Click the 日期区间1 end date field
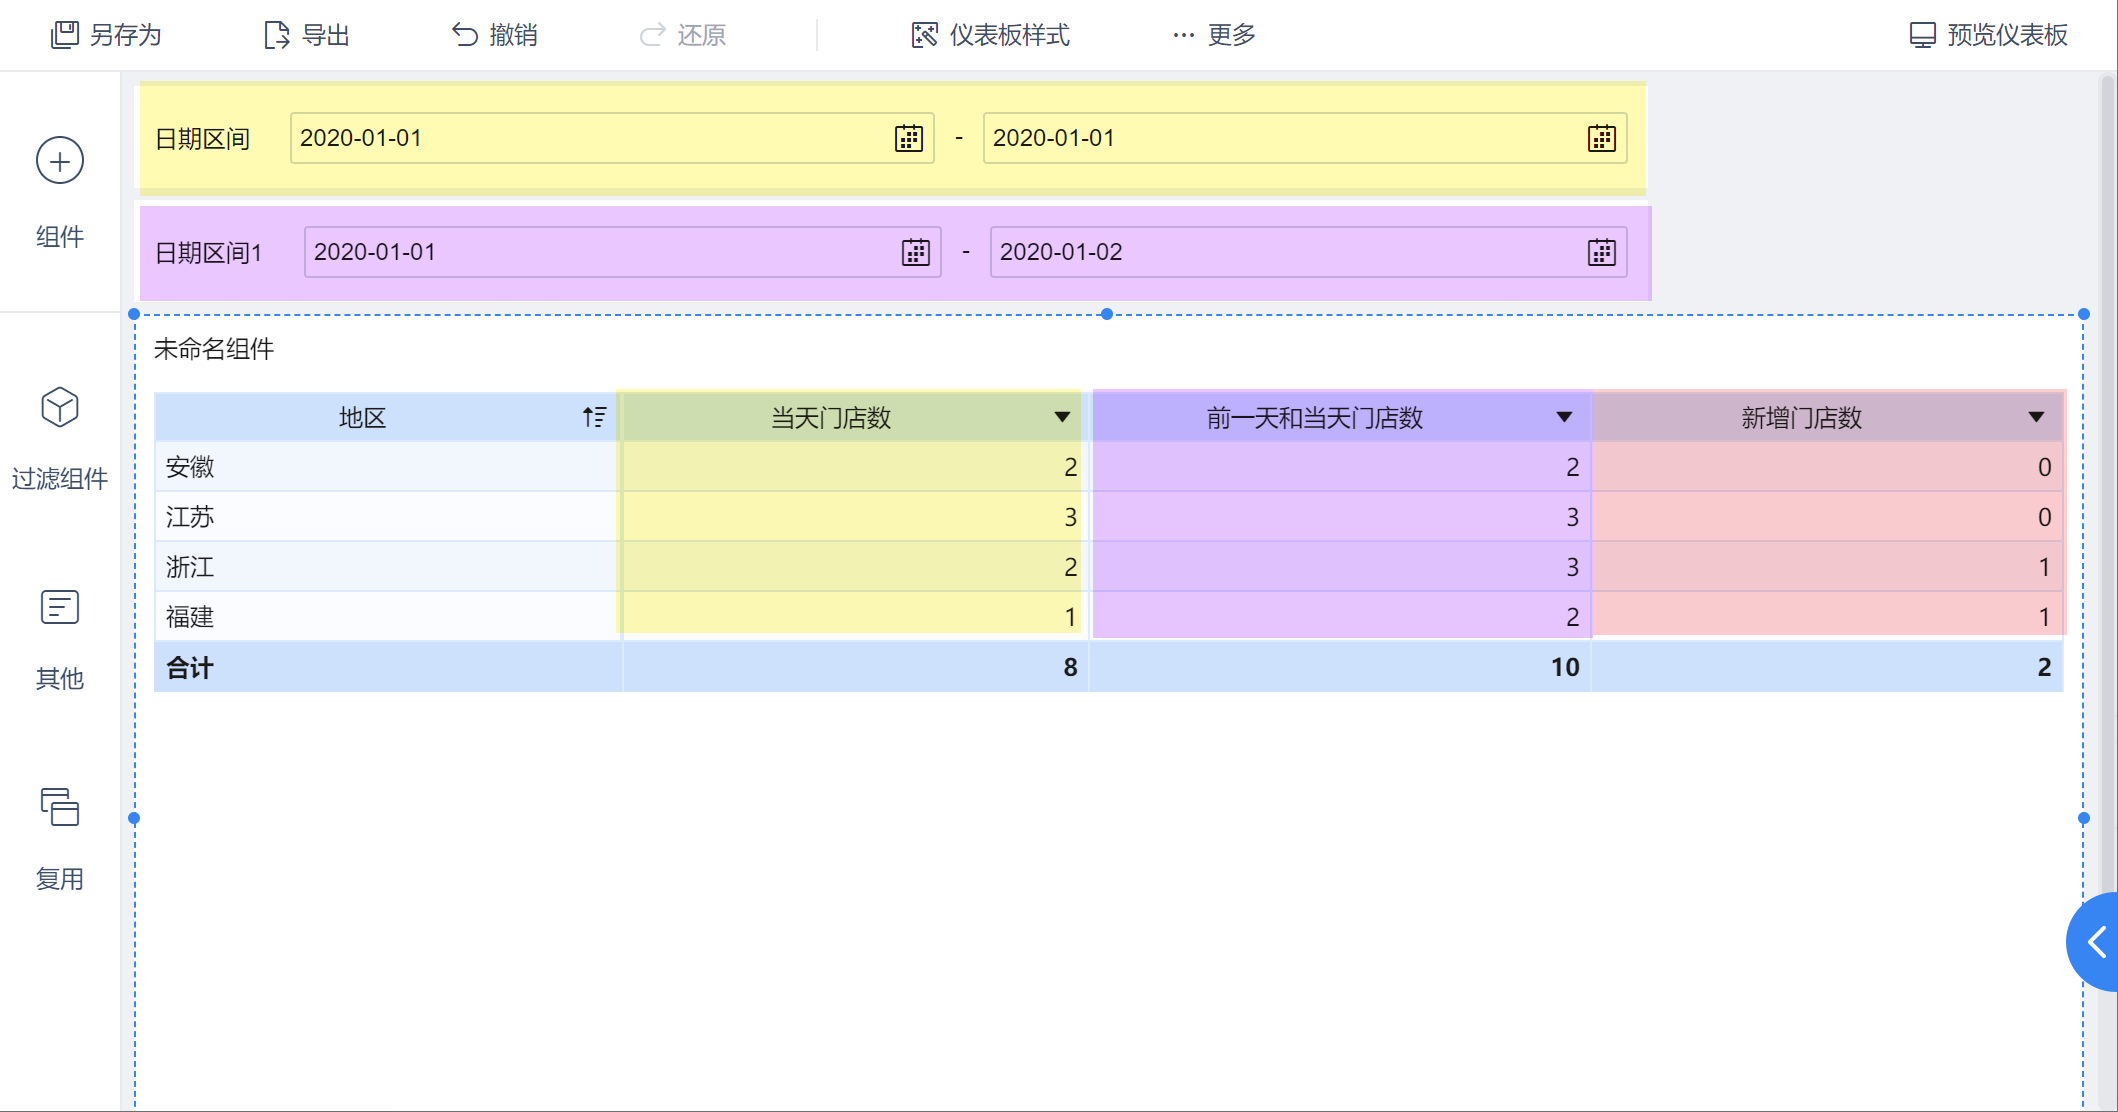This screenshot has width=2118, height=1112. point(1280,252)
